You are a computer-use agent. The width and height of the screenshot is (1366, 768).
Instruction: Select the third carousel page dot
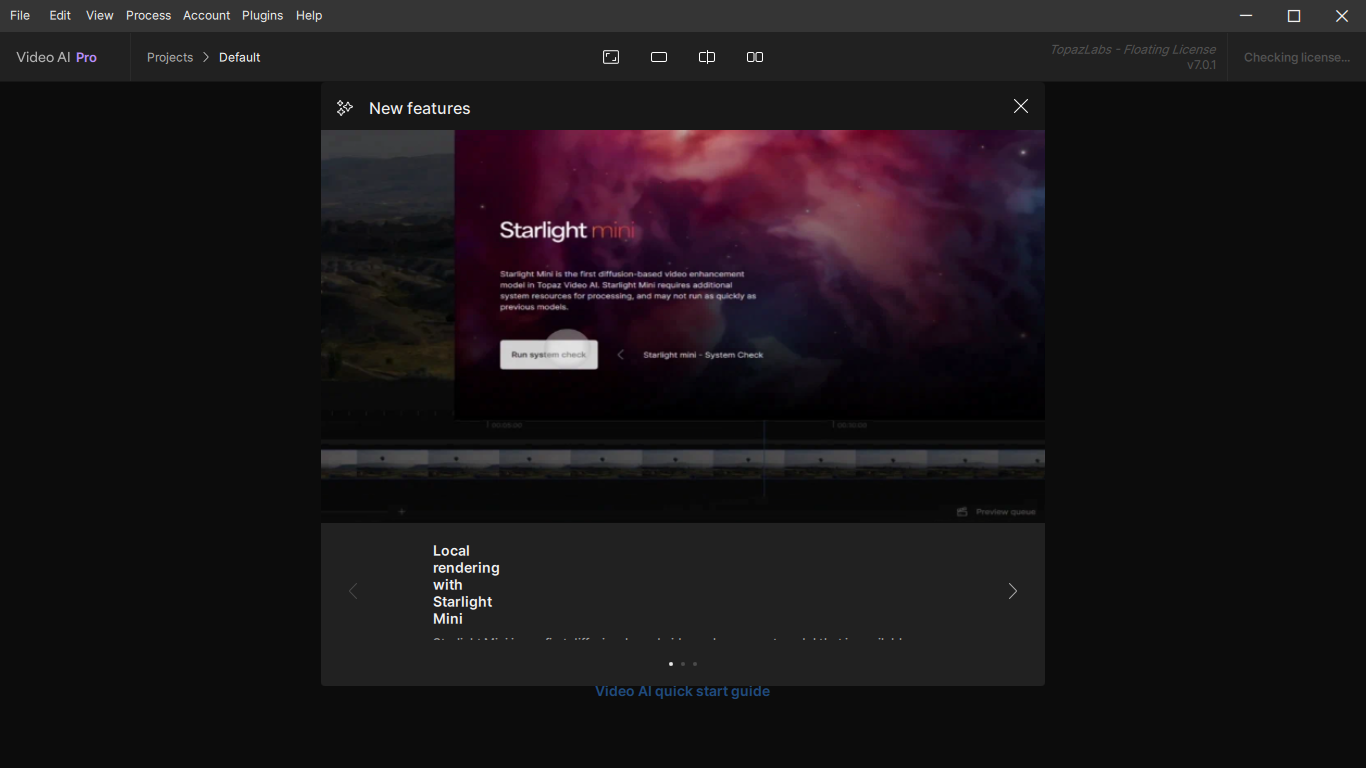pos(695,664)
